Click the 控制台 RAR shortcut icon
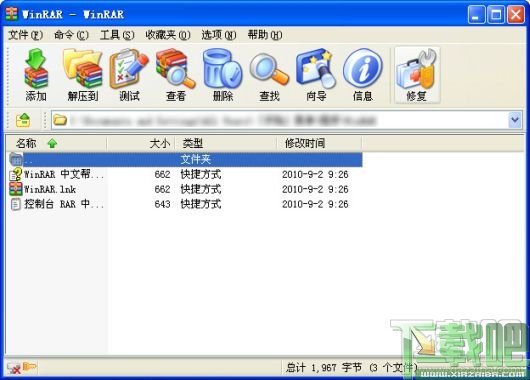This screenshot has height=380, width=530. click(x=16, y=204)
